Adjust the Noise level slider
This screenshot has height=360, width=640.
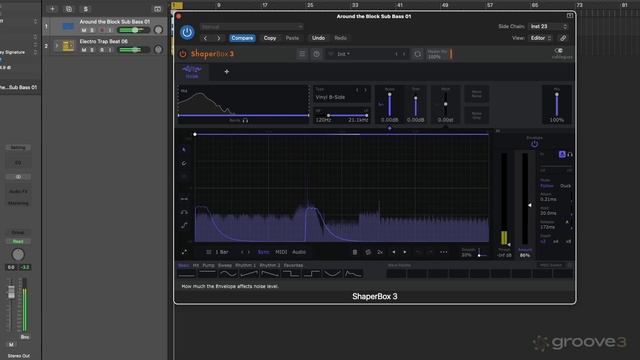coord(389,104)
